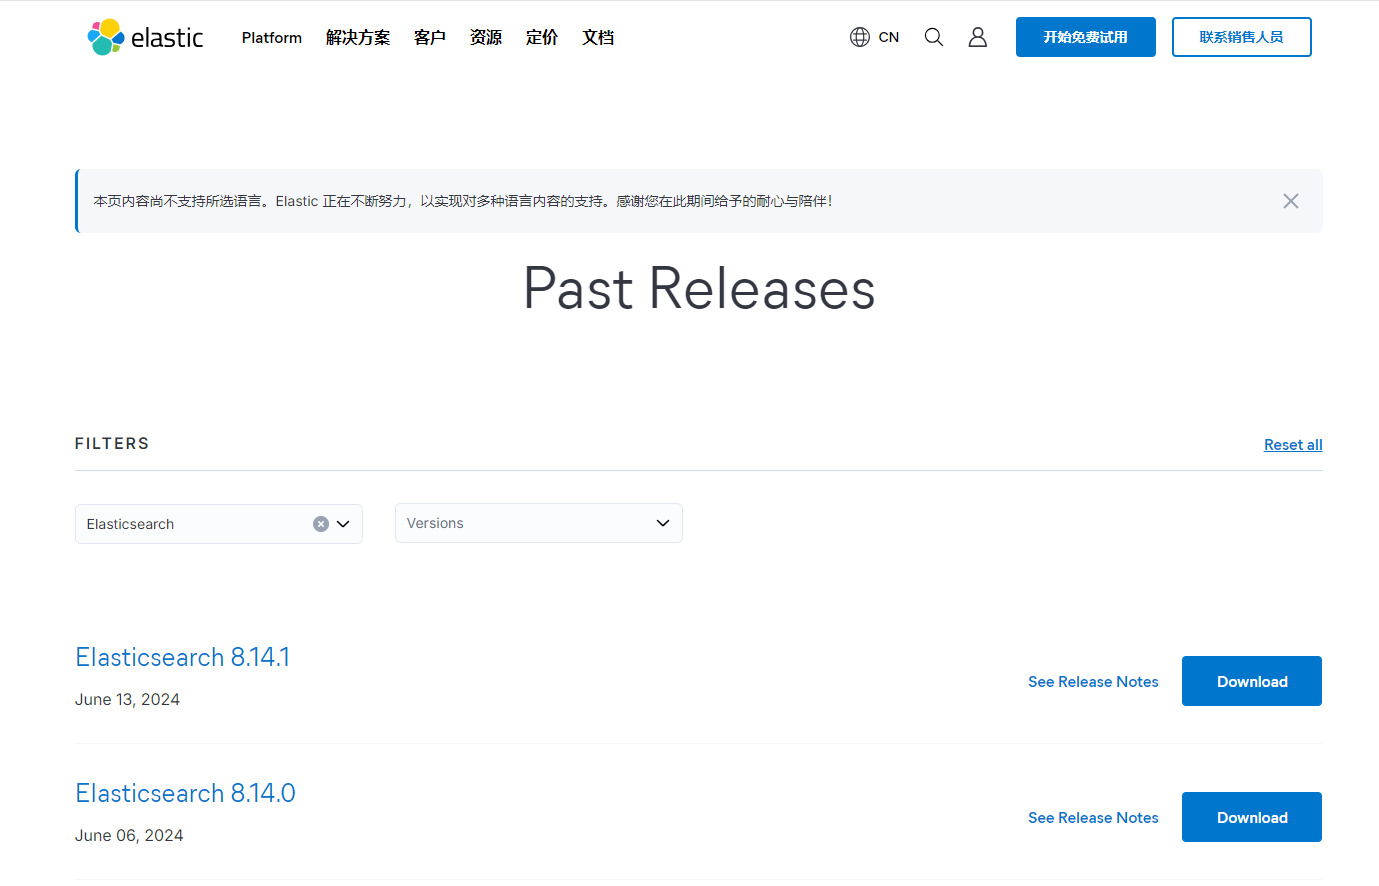Click the Elastic logo

(145, 37)
